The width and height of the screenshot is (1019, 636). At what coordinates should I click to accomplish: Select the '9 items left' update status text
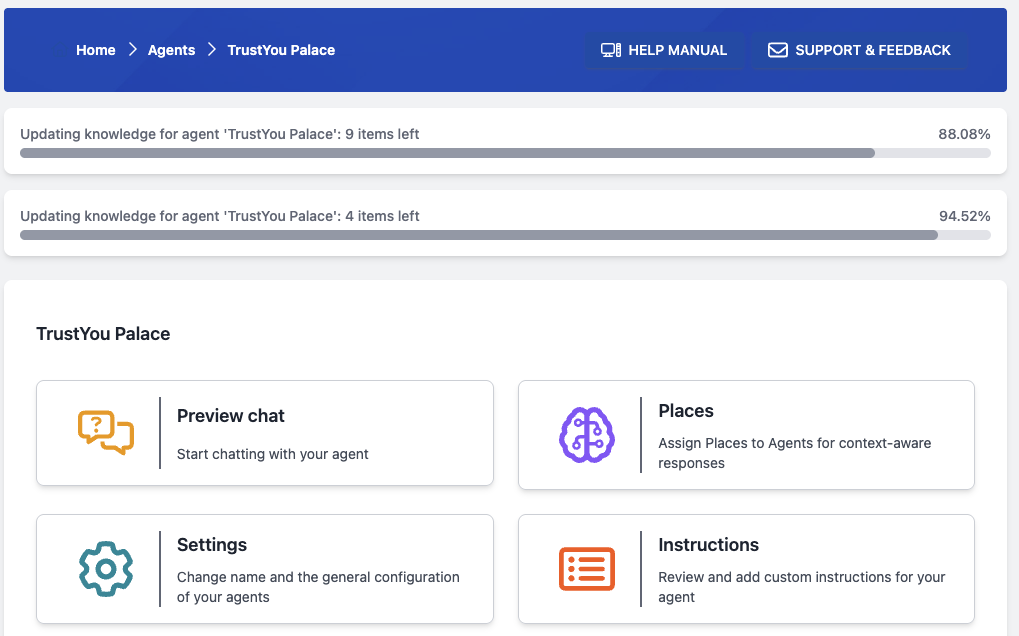click(220, 134)
